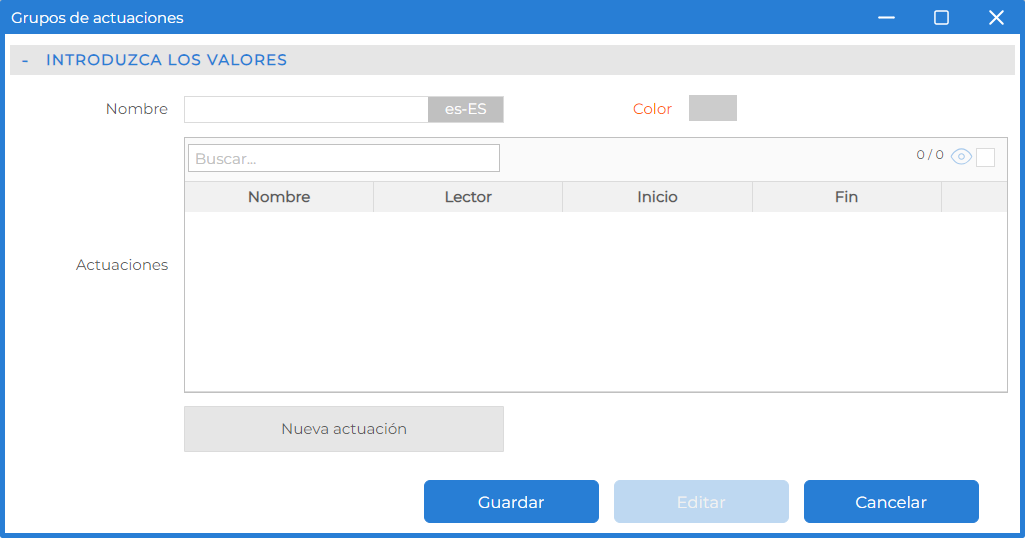Close the Grupos de actuaciones window
The image size is (1025, 538).
click(996, 18)
